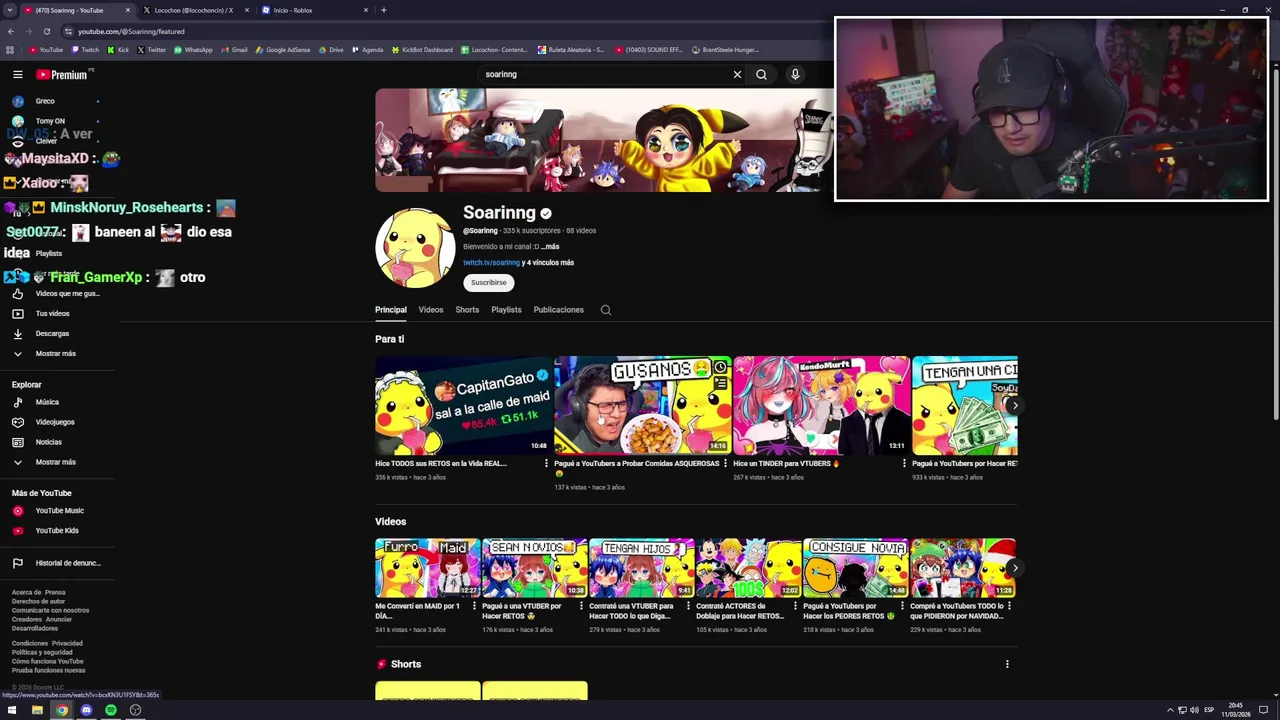The image size is (1280, 720).
Task: Open the Videojuegos sidebar icon
Action: point(17,422)
